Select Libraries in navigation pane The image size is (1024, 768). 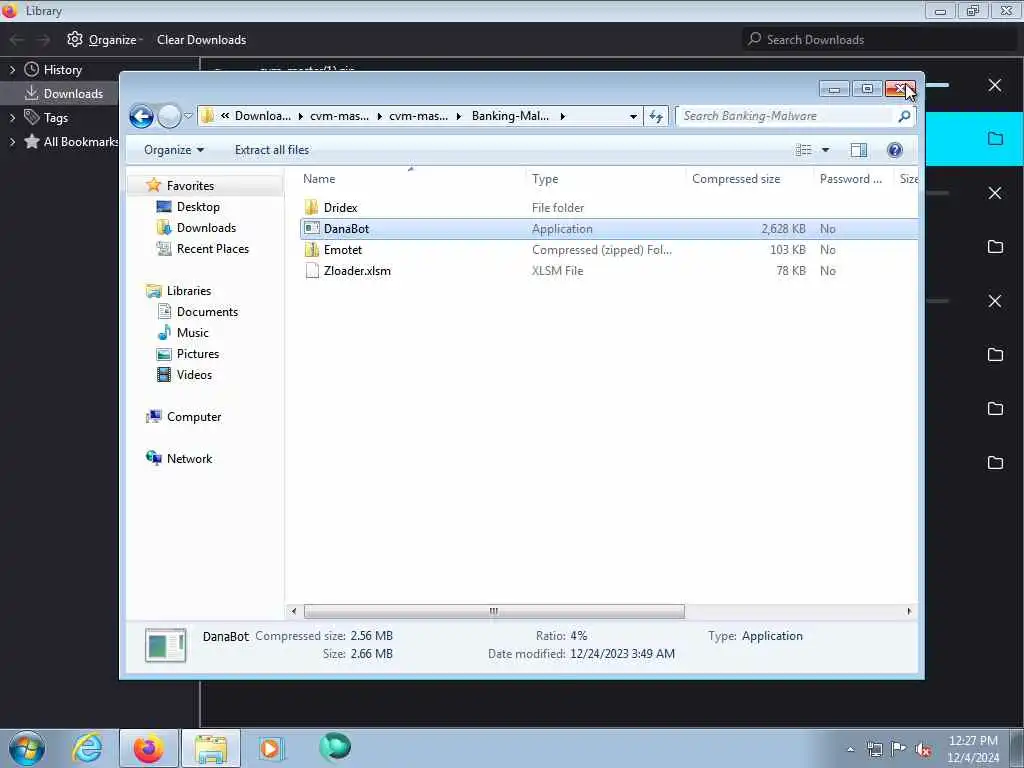(188, 291)
